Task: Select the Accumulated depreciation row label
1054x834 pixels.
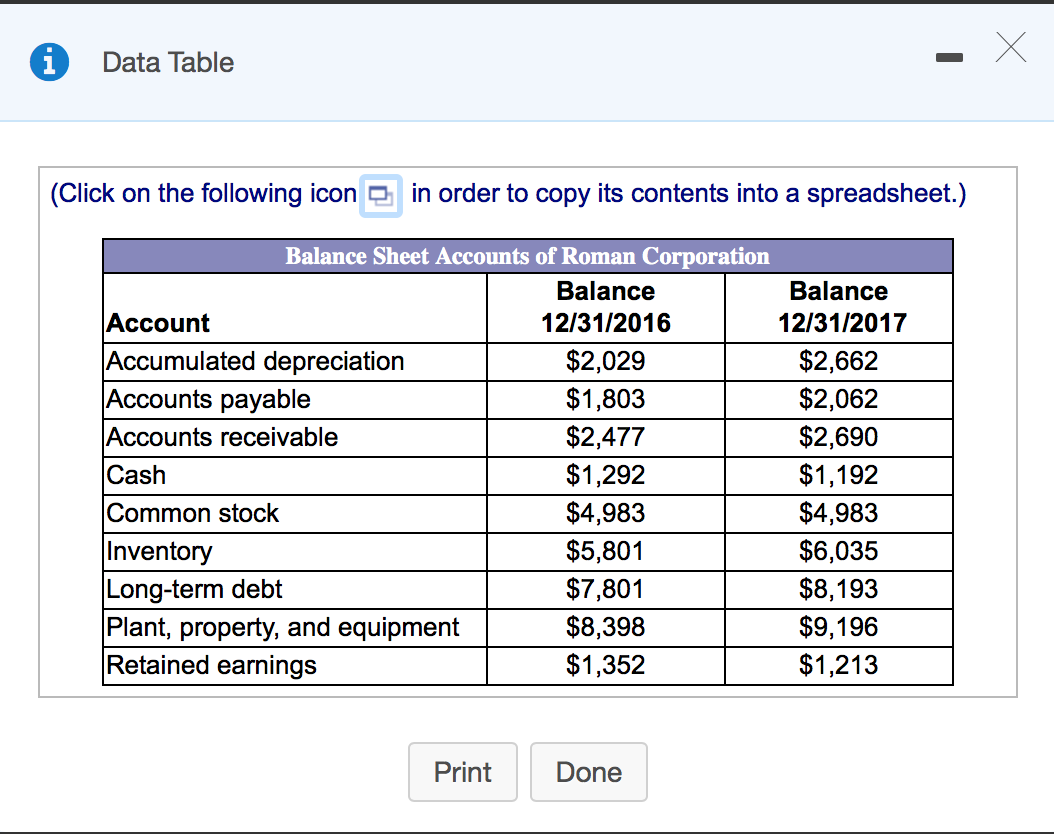Action: (x=255, y=362)
